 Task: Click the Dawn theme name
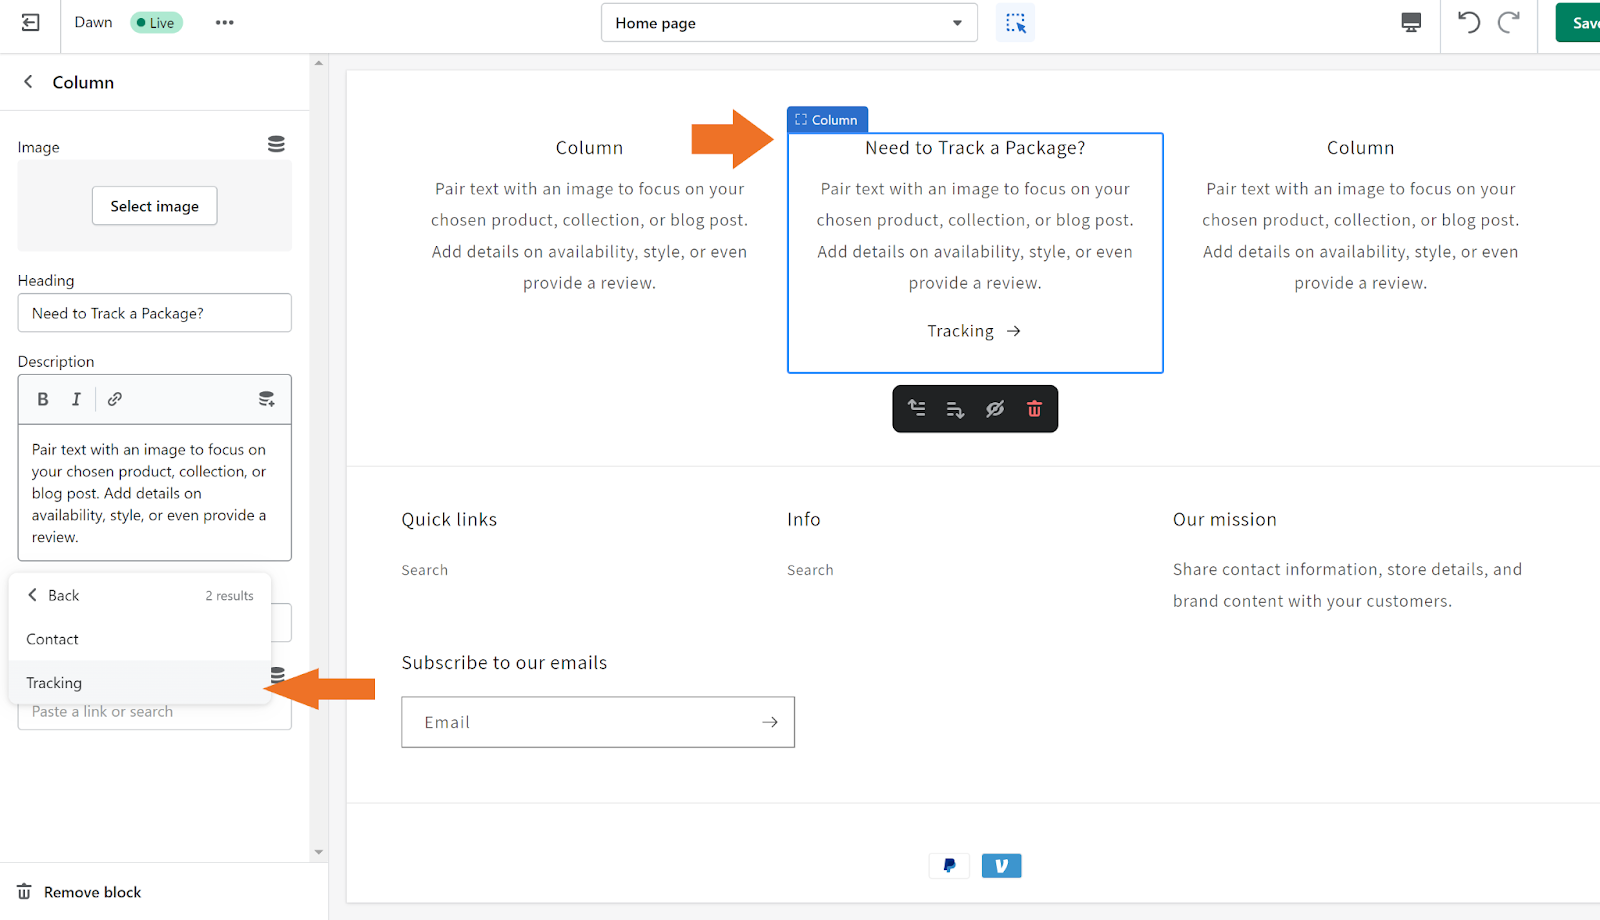point(93,22)
